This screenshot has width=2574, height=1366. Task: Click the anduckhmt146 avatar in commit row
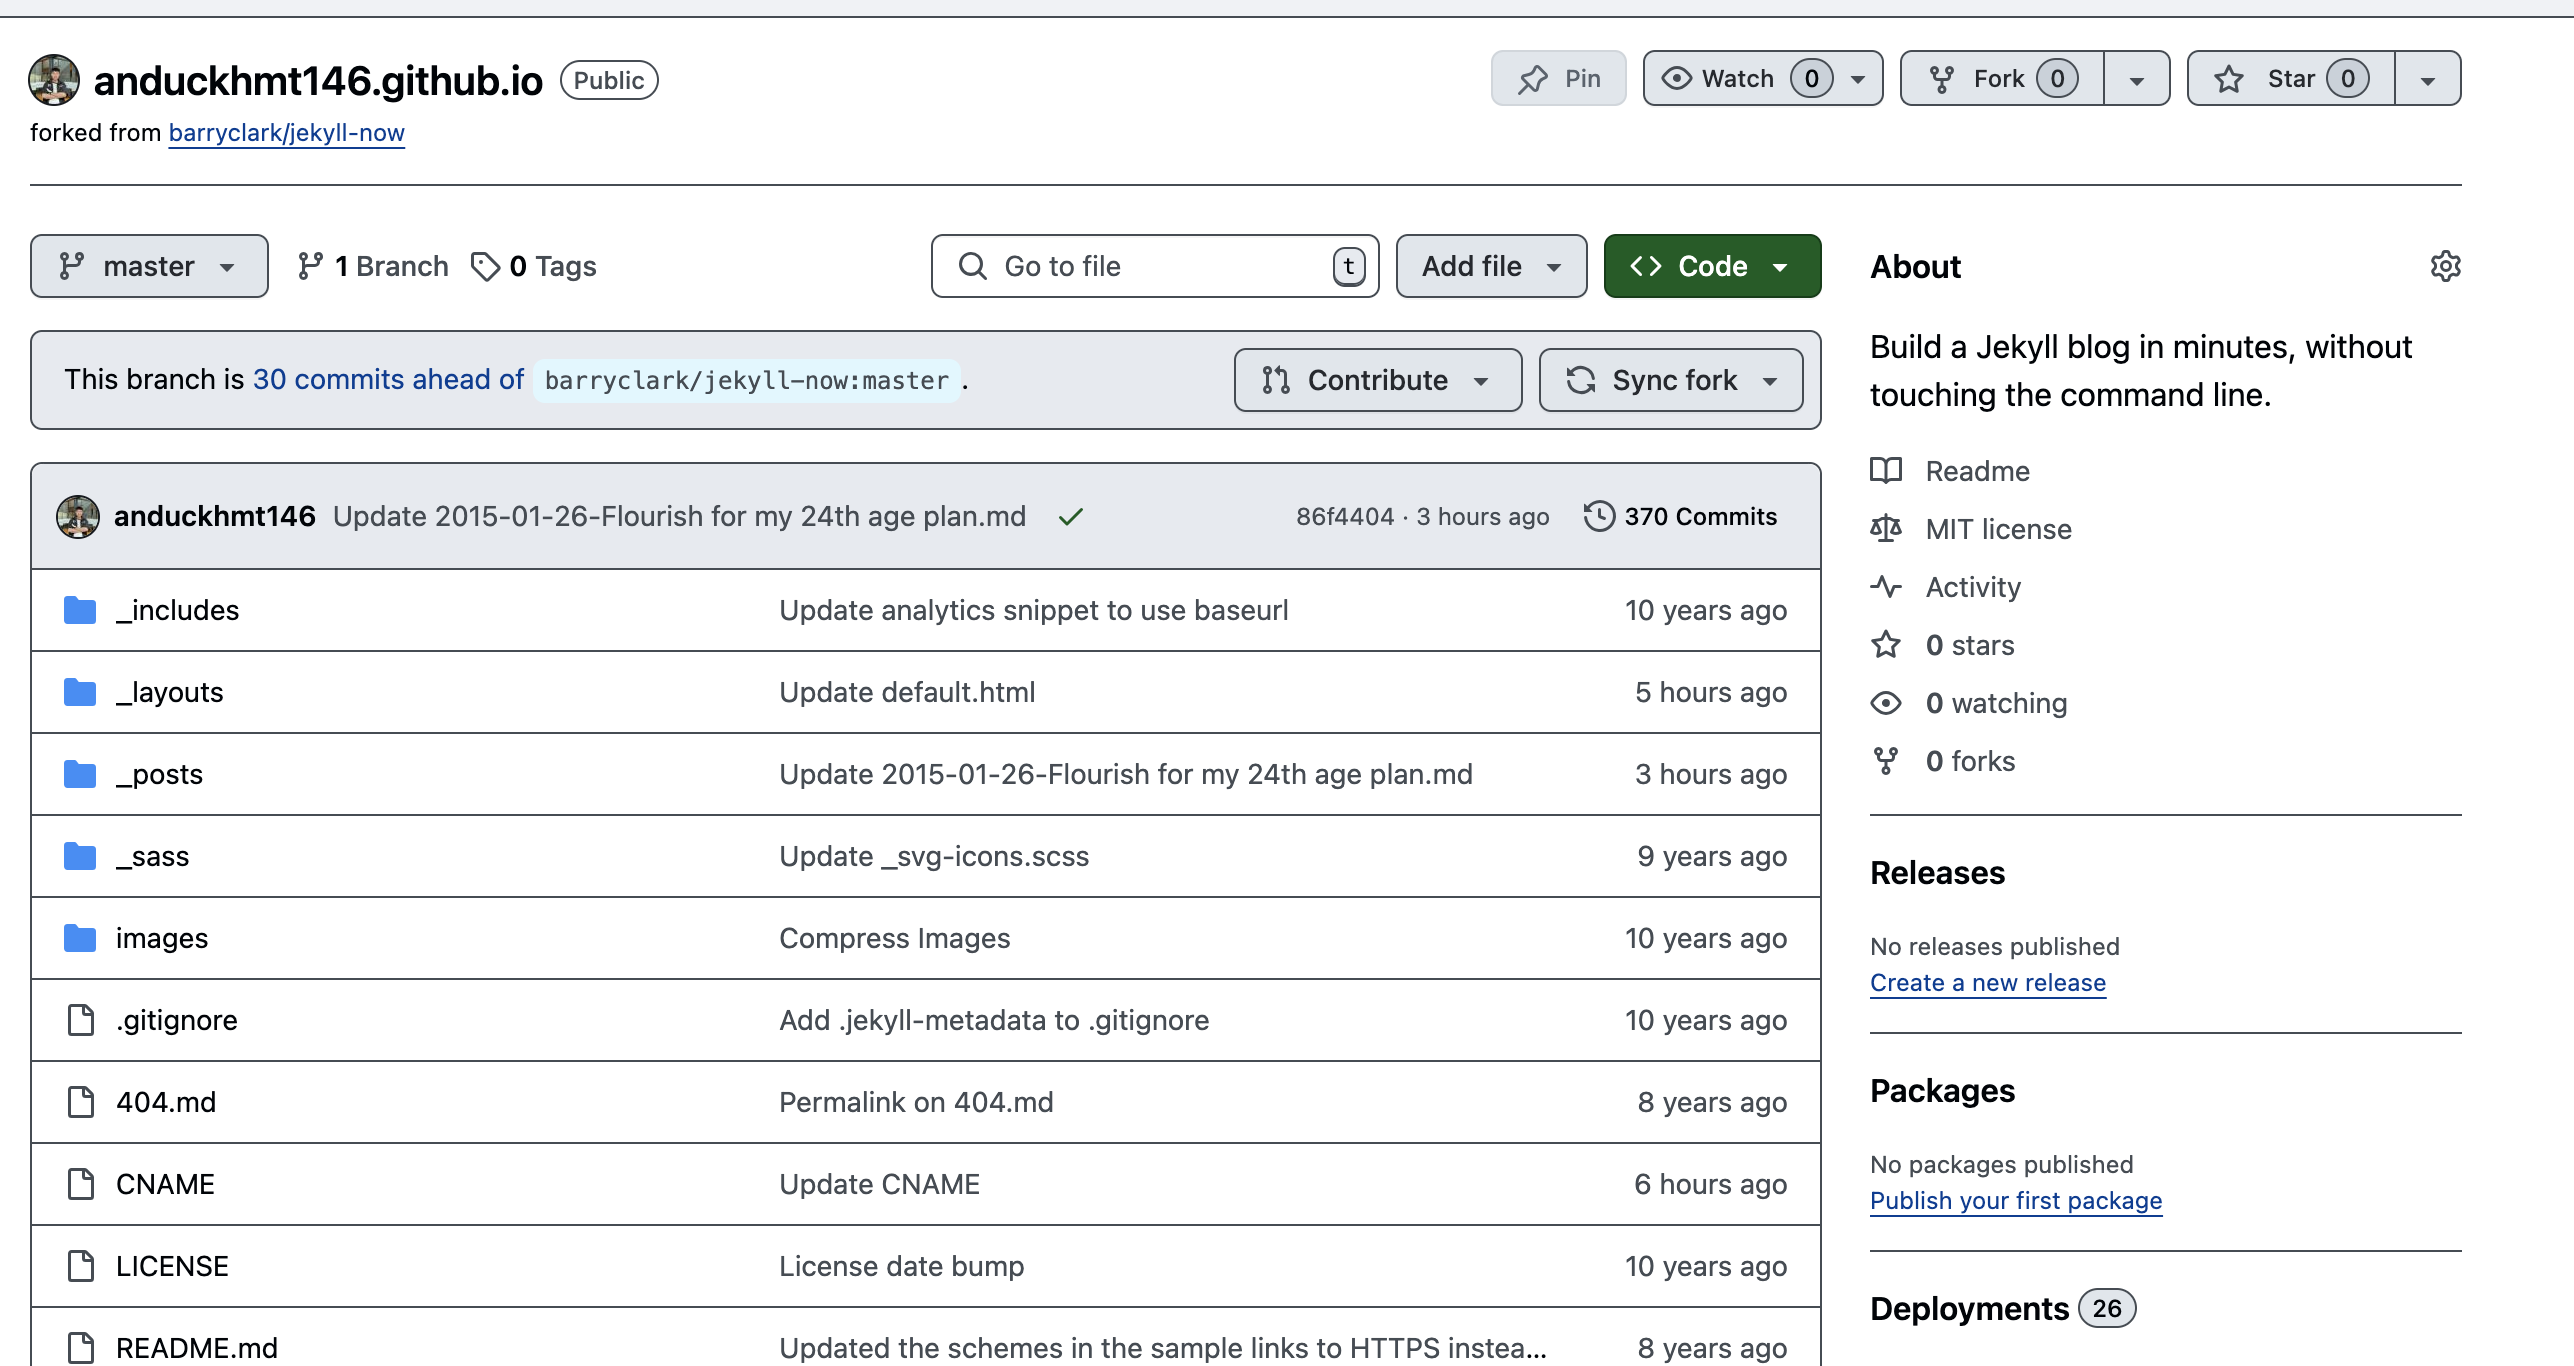point(78,516)
